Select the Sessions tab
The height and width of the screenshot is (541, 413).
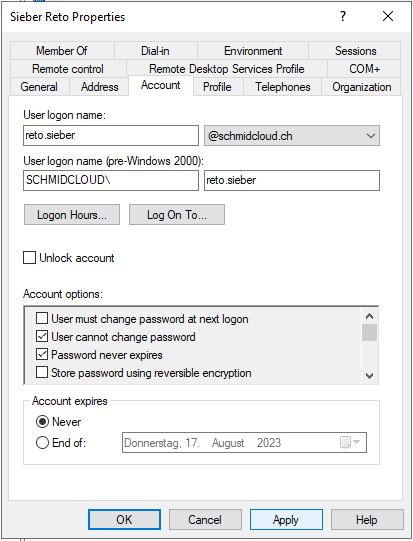[355, 51]
